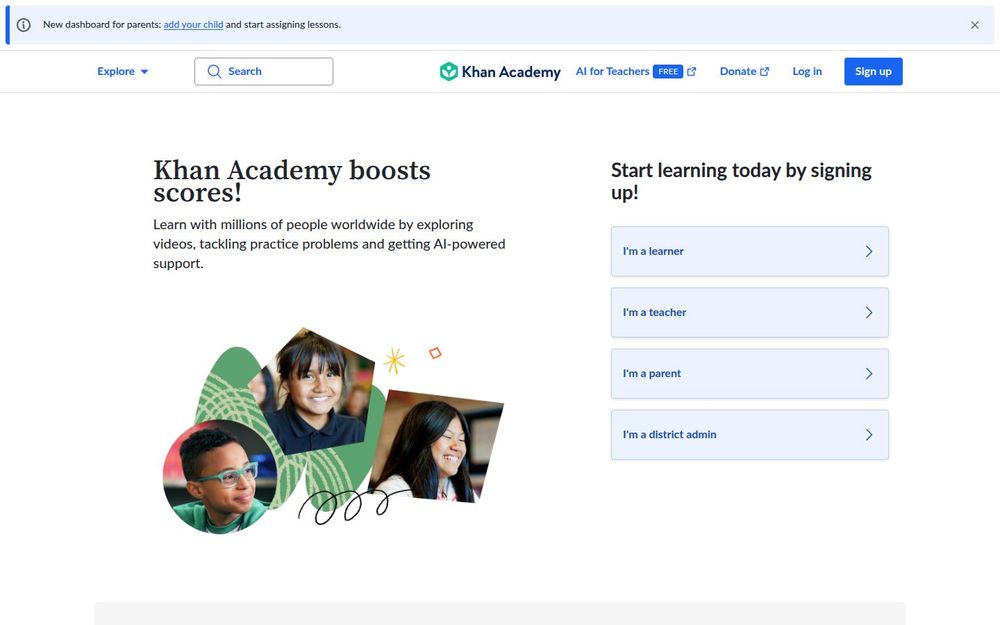The image size is (1000, 625).
Task: Choose the 'I'm a district admin' option
Action: coord(749,434)
